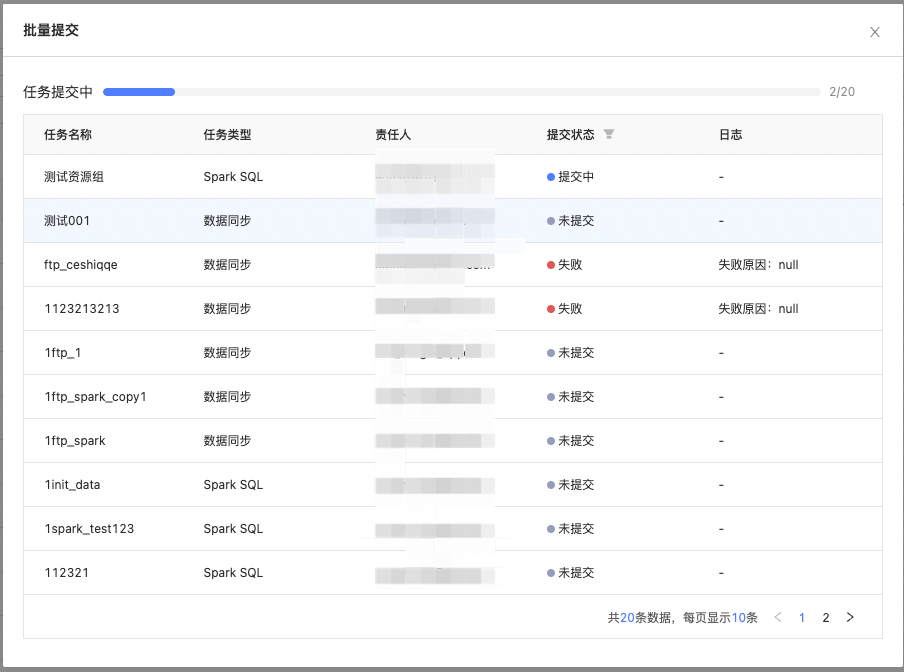The image size is (904, 672).
Task: Go to previous page arrow
Action: [778, 617]
